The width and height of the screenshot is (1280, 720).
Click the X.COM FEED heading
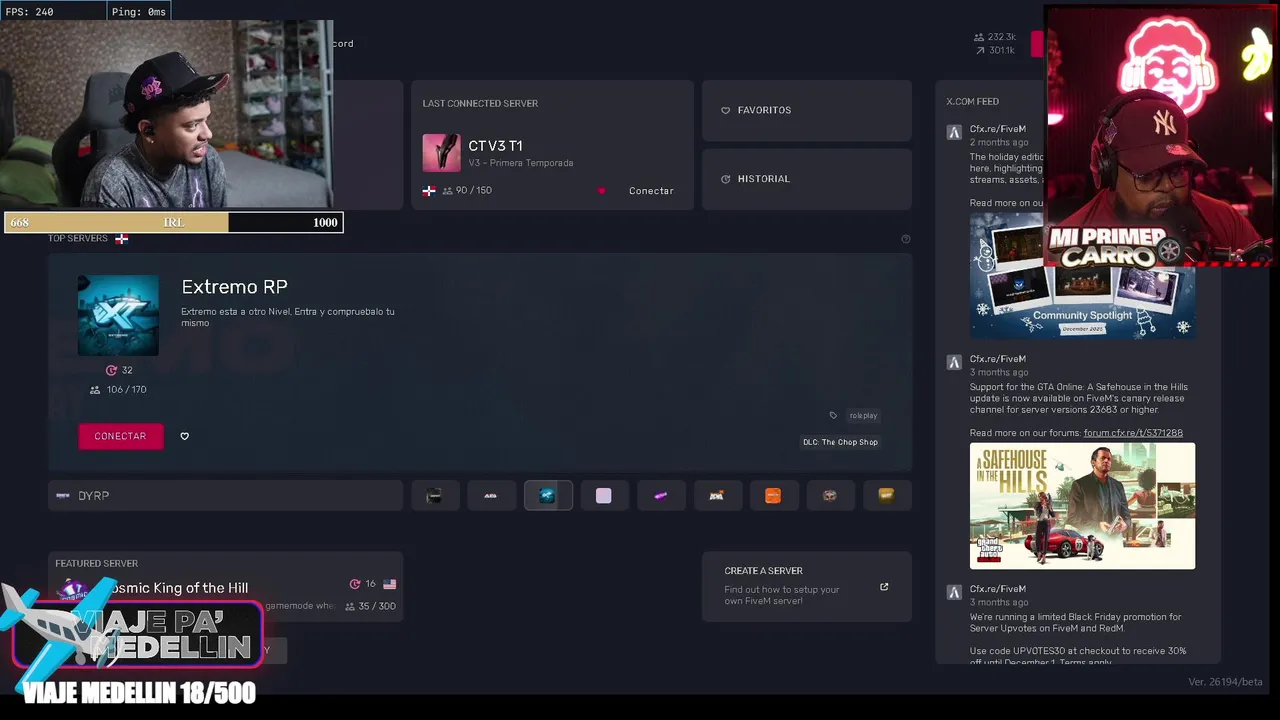coord(972,101)
